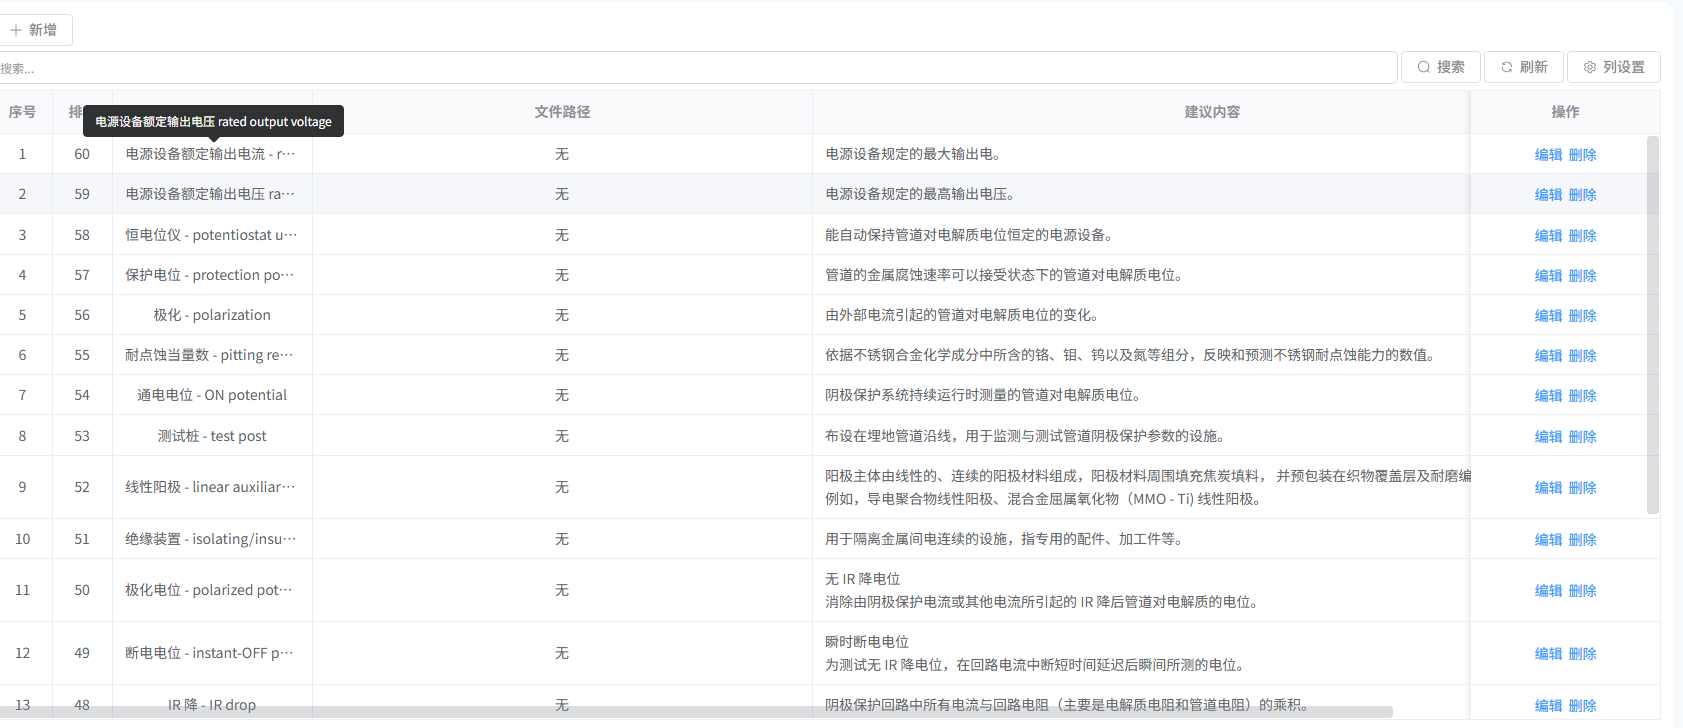Delete the 绝缘装置 isolating entry
The height and width of the screenshot is (728, 1683).
point(1582,540)
